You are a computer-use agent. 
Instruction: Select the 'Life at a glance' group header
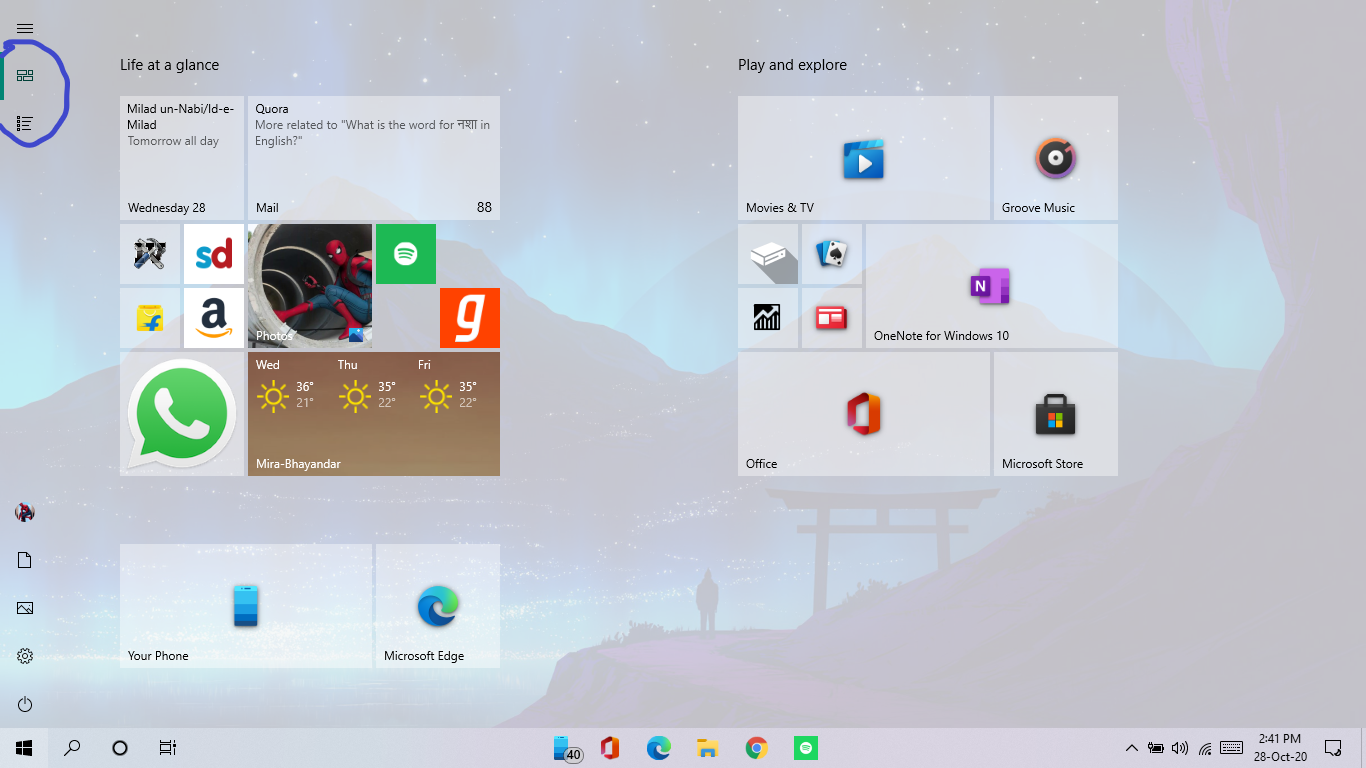pos(169,65)
